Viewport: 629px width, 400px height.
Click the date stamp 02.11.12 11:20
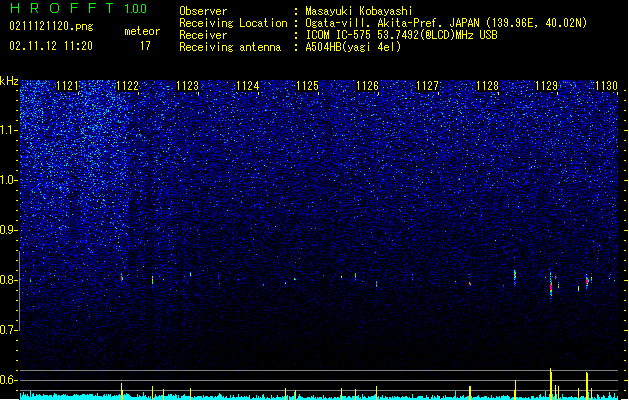point(51,46)
